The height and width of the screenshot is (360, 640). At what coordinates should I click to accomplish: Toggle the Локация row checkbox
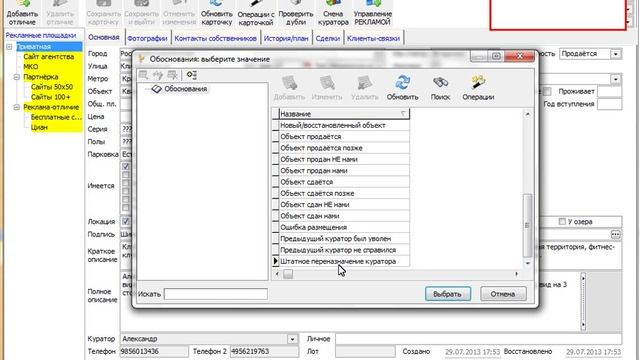[126, 221]
